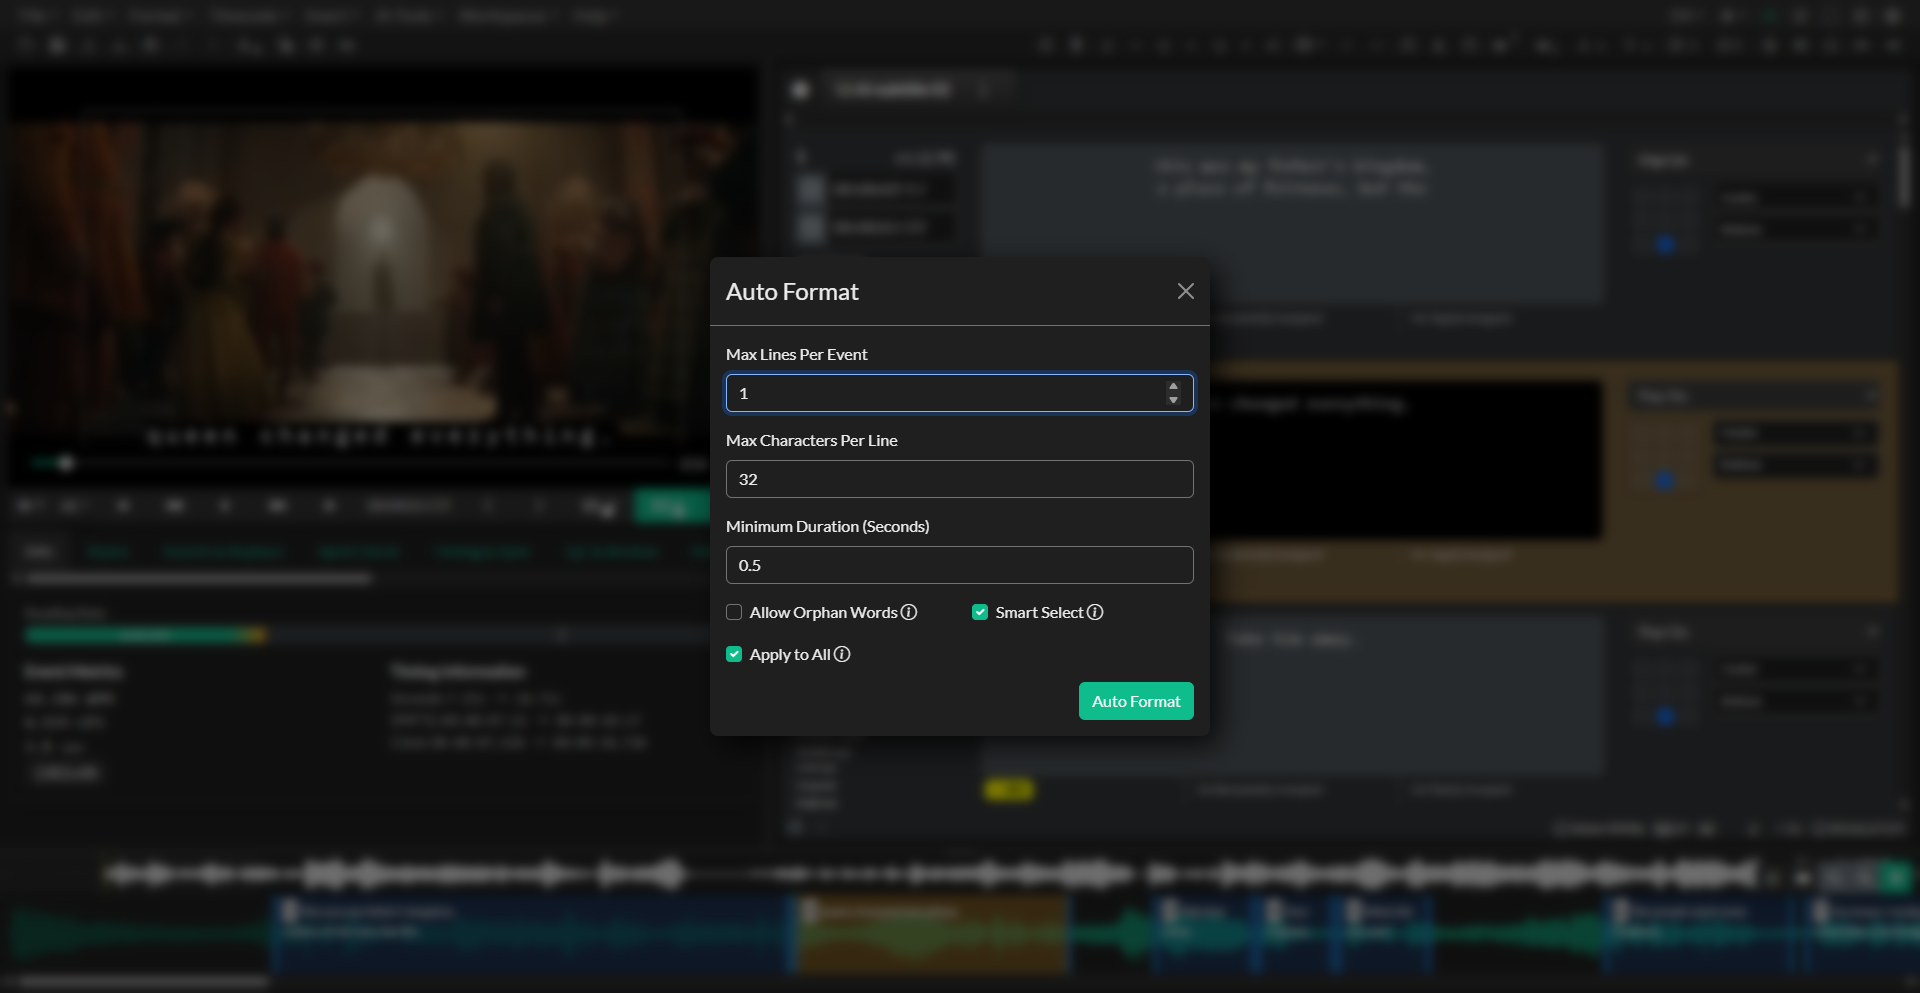The image size is (1920, 993).
Task: Decrement Max Lines Per Event using the down arrow
Action: (1172, 400)
